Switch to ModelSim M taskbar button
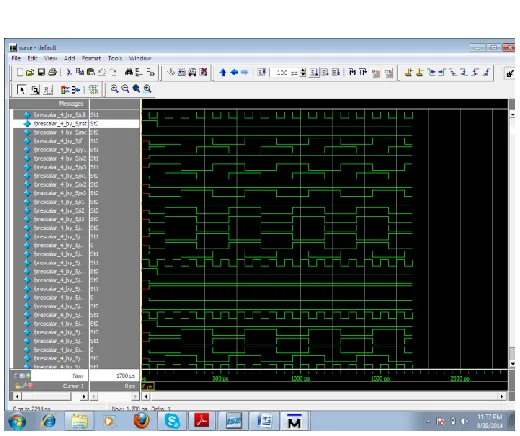 point(294,421)
